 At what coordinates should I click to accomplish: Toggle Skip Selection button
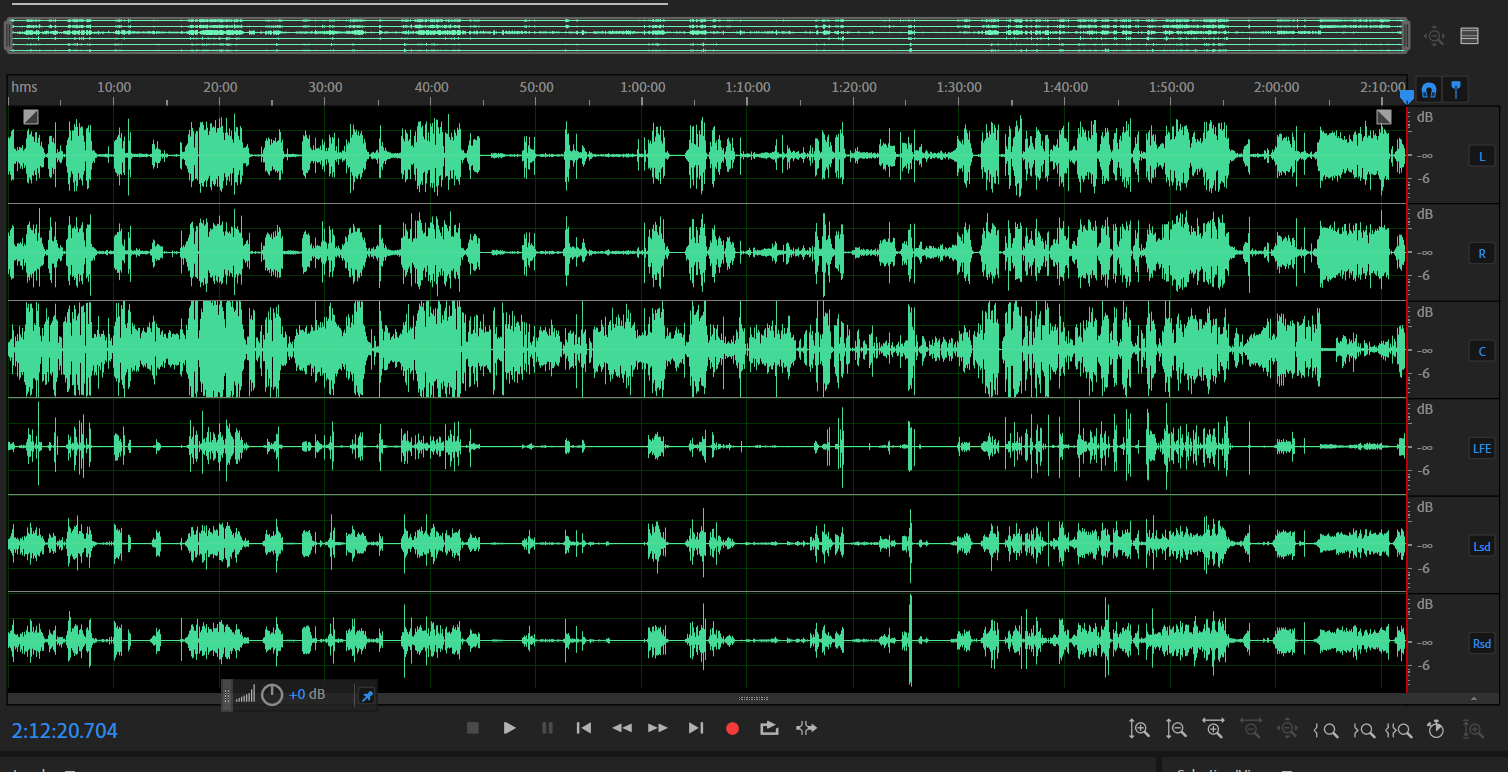click(806, 728)
